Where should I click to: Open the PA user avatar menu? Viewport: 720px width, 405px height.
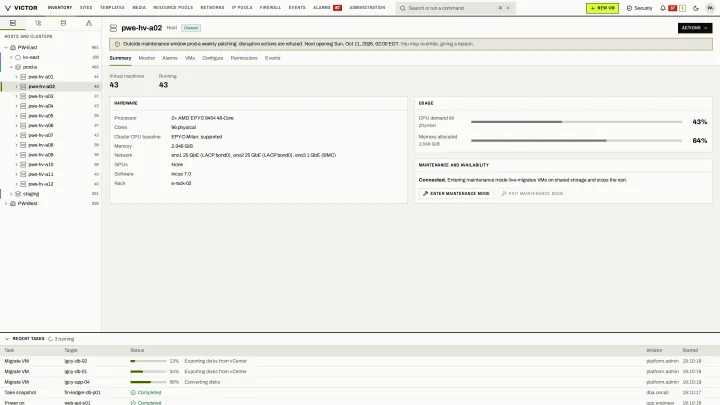pos(710,8)
